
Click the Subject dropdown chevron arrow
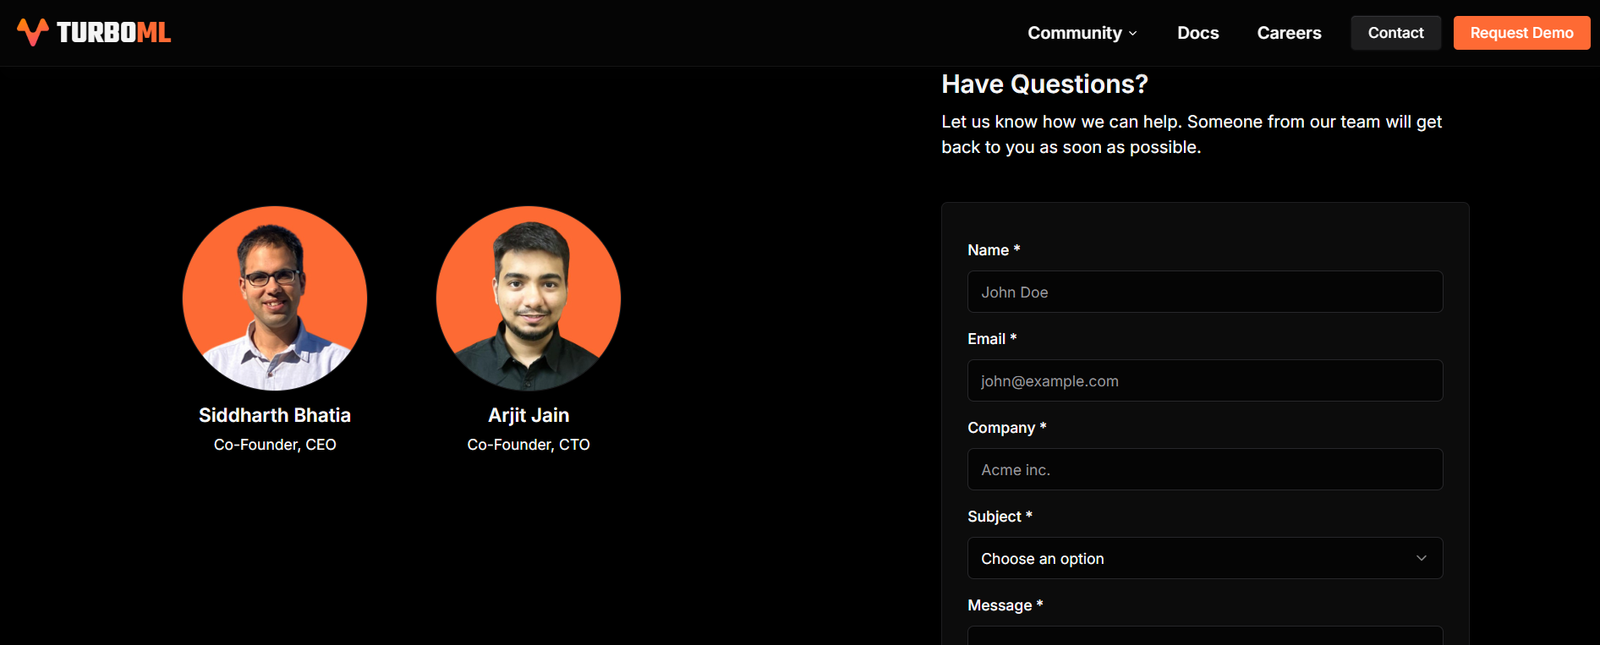[x=1421, y=558]
